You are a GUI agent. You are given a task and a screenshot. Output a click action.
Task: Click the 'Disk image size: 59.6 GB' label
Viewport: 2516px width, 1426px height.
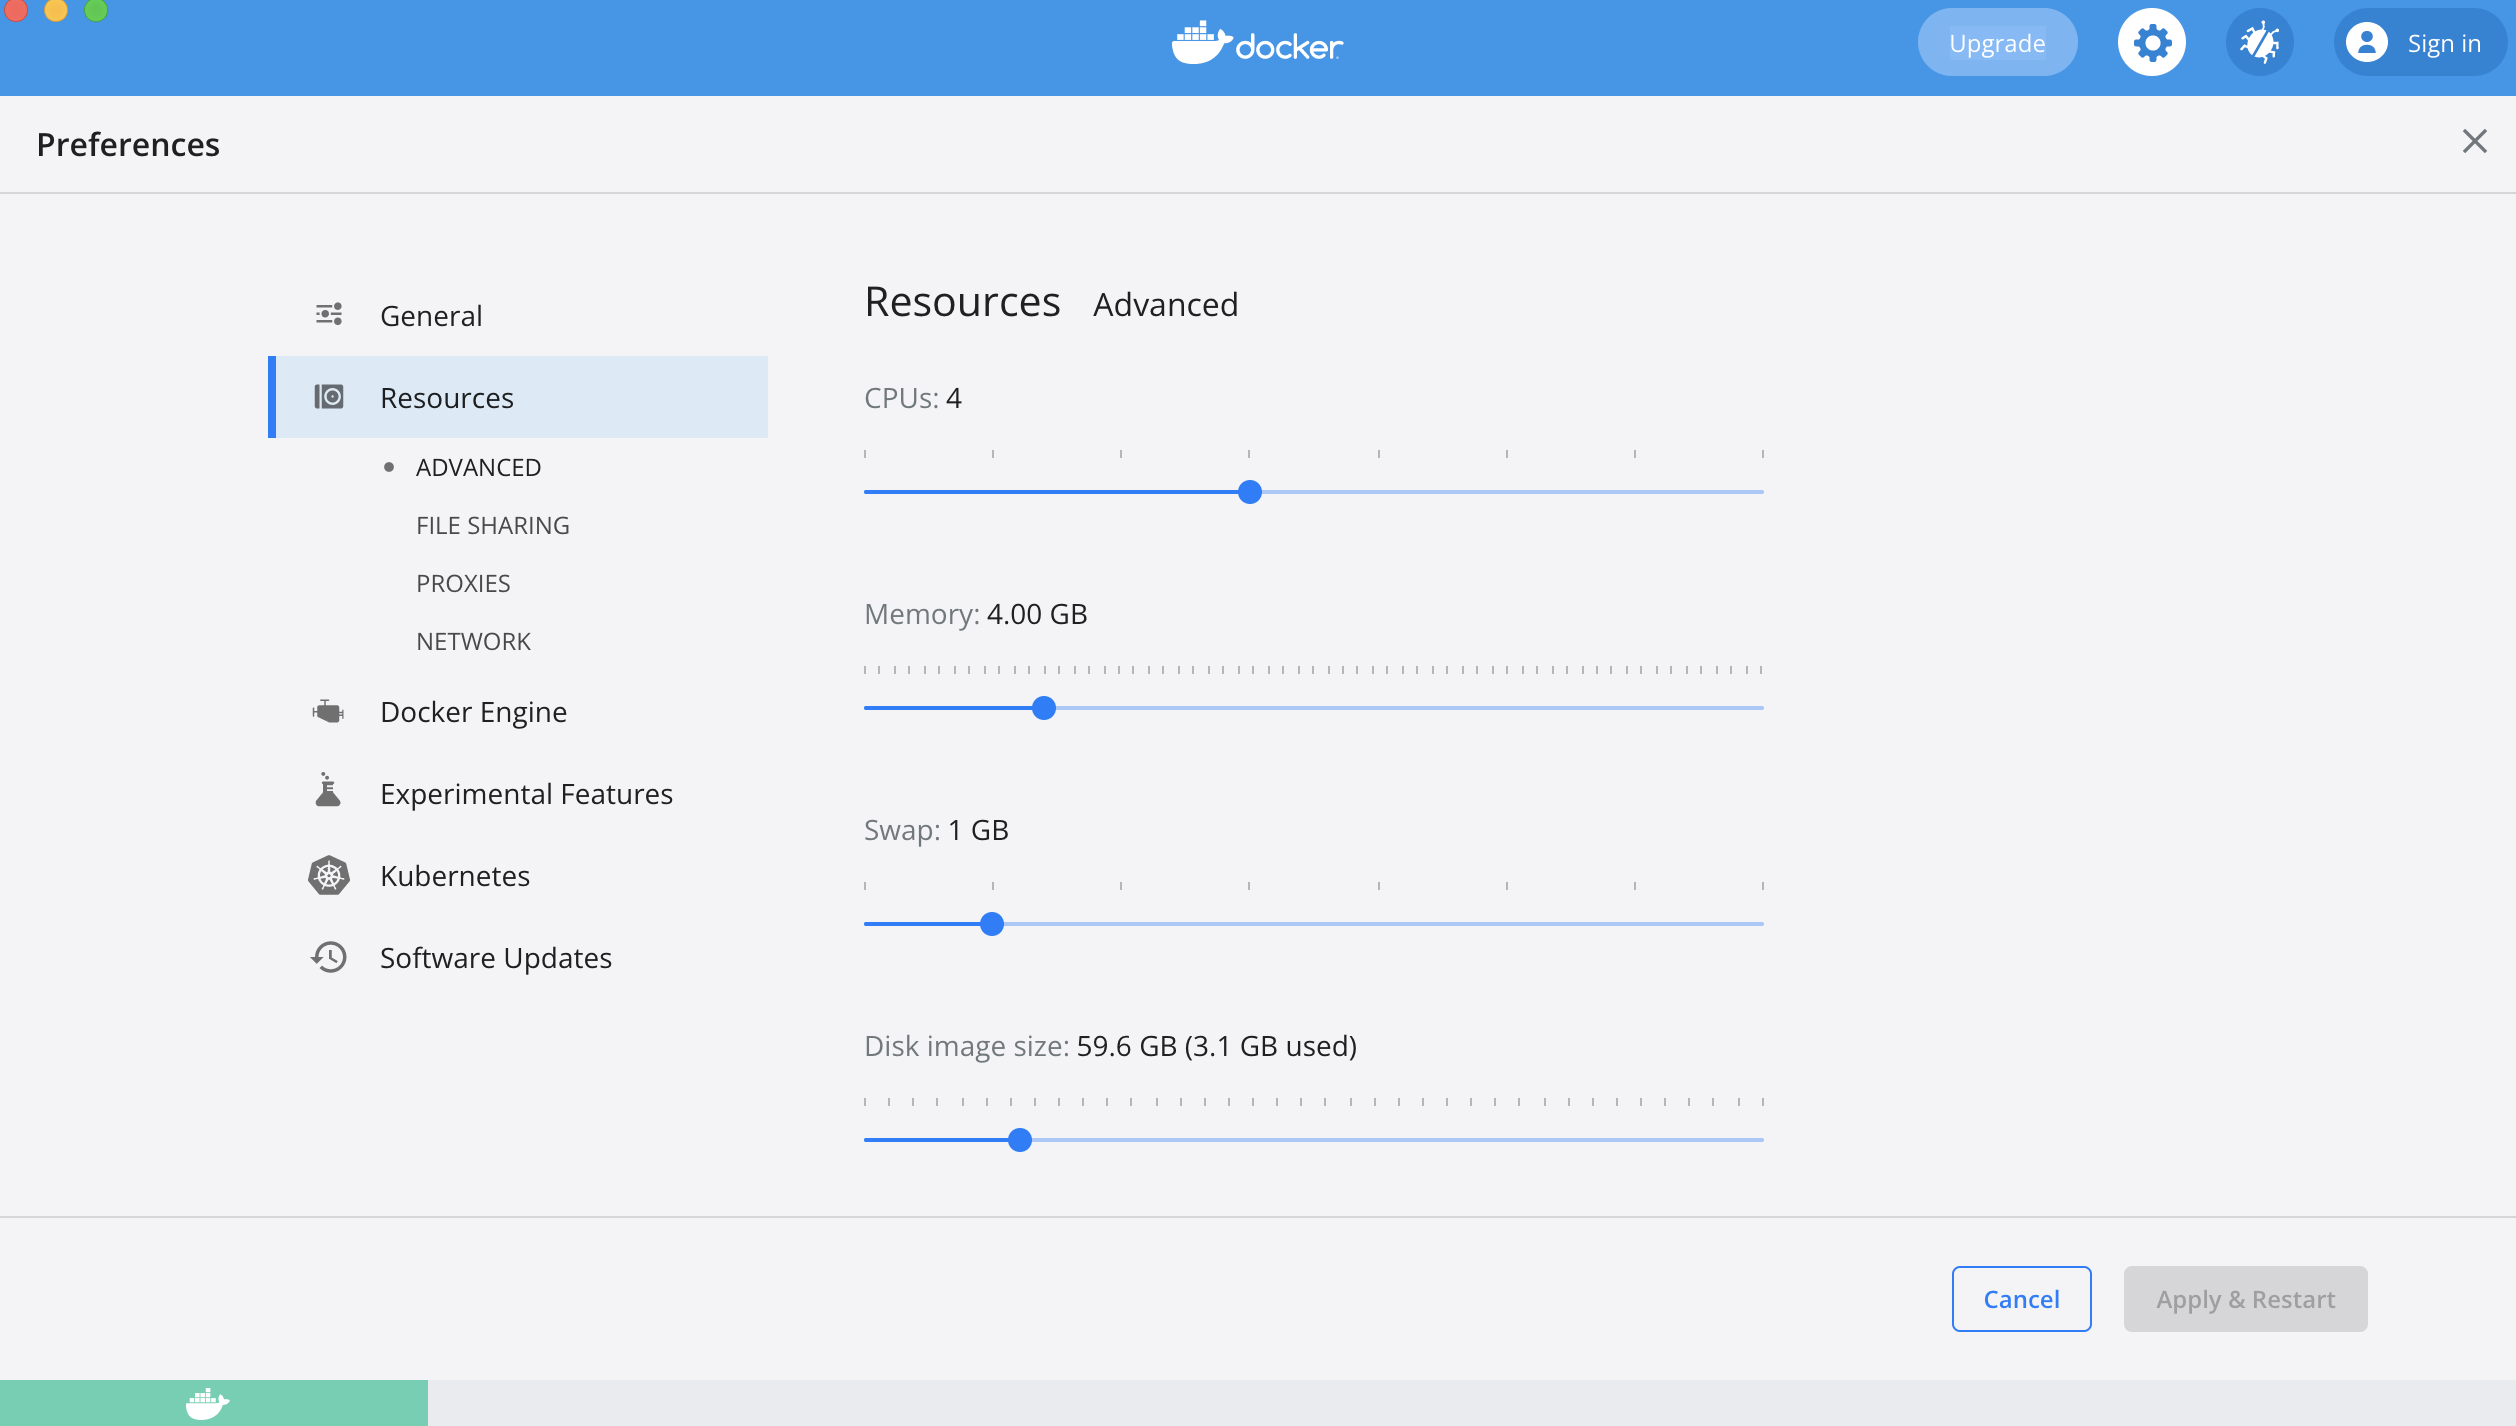(x=1110, y=1046)
